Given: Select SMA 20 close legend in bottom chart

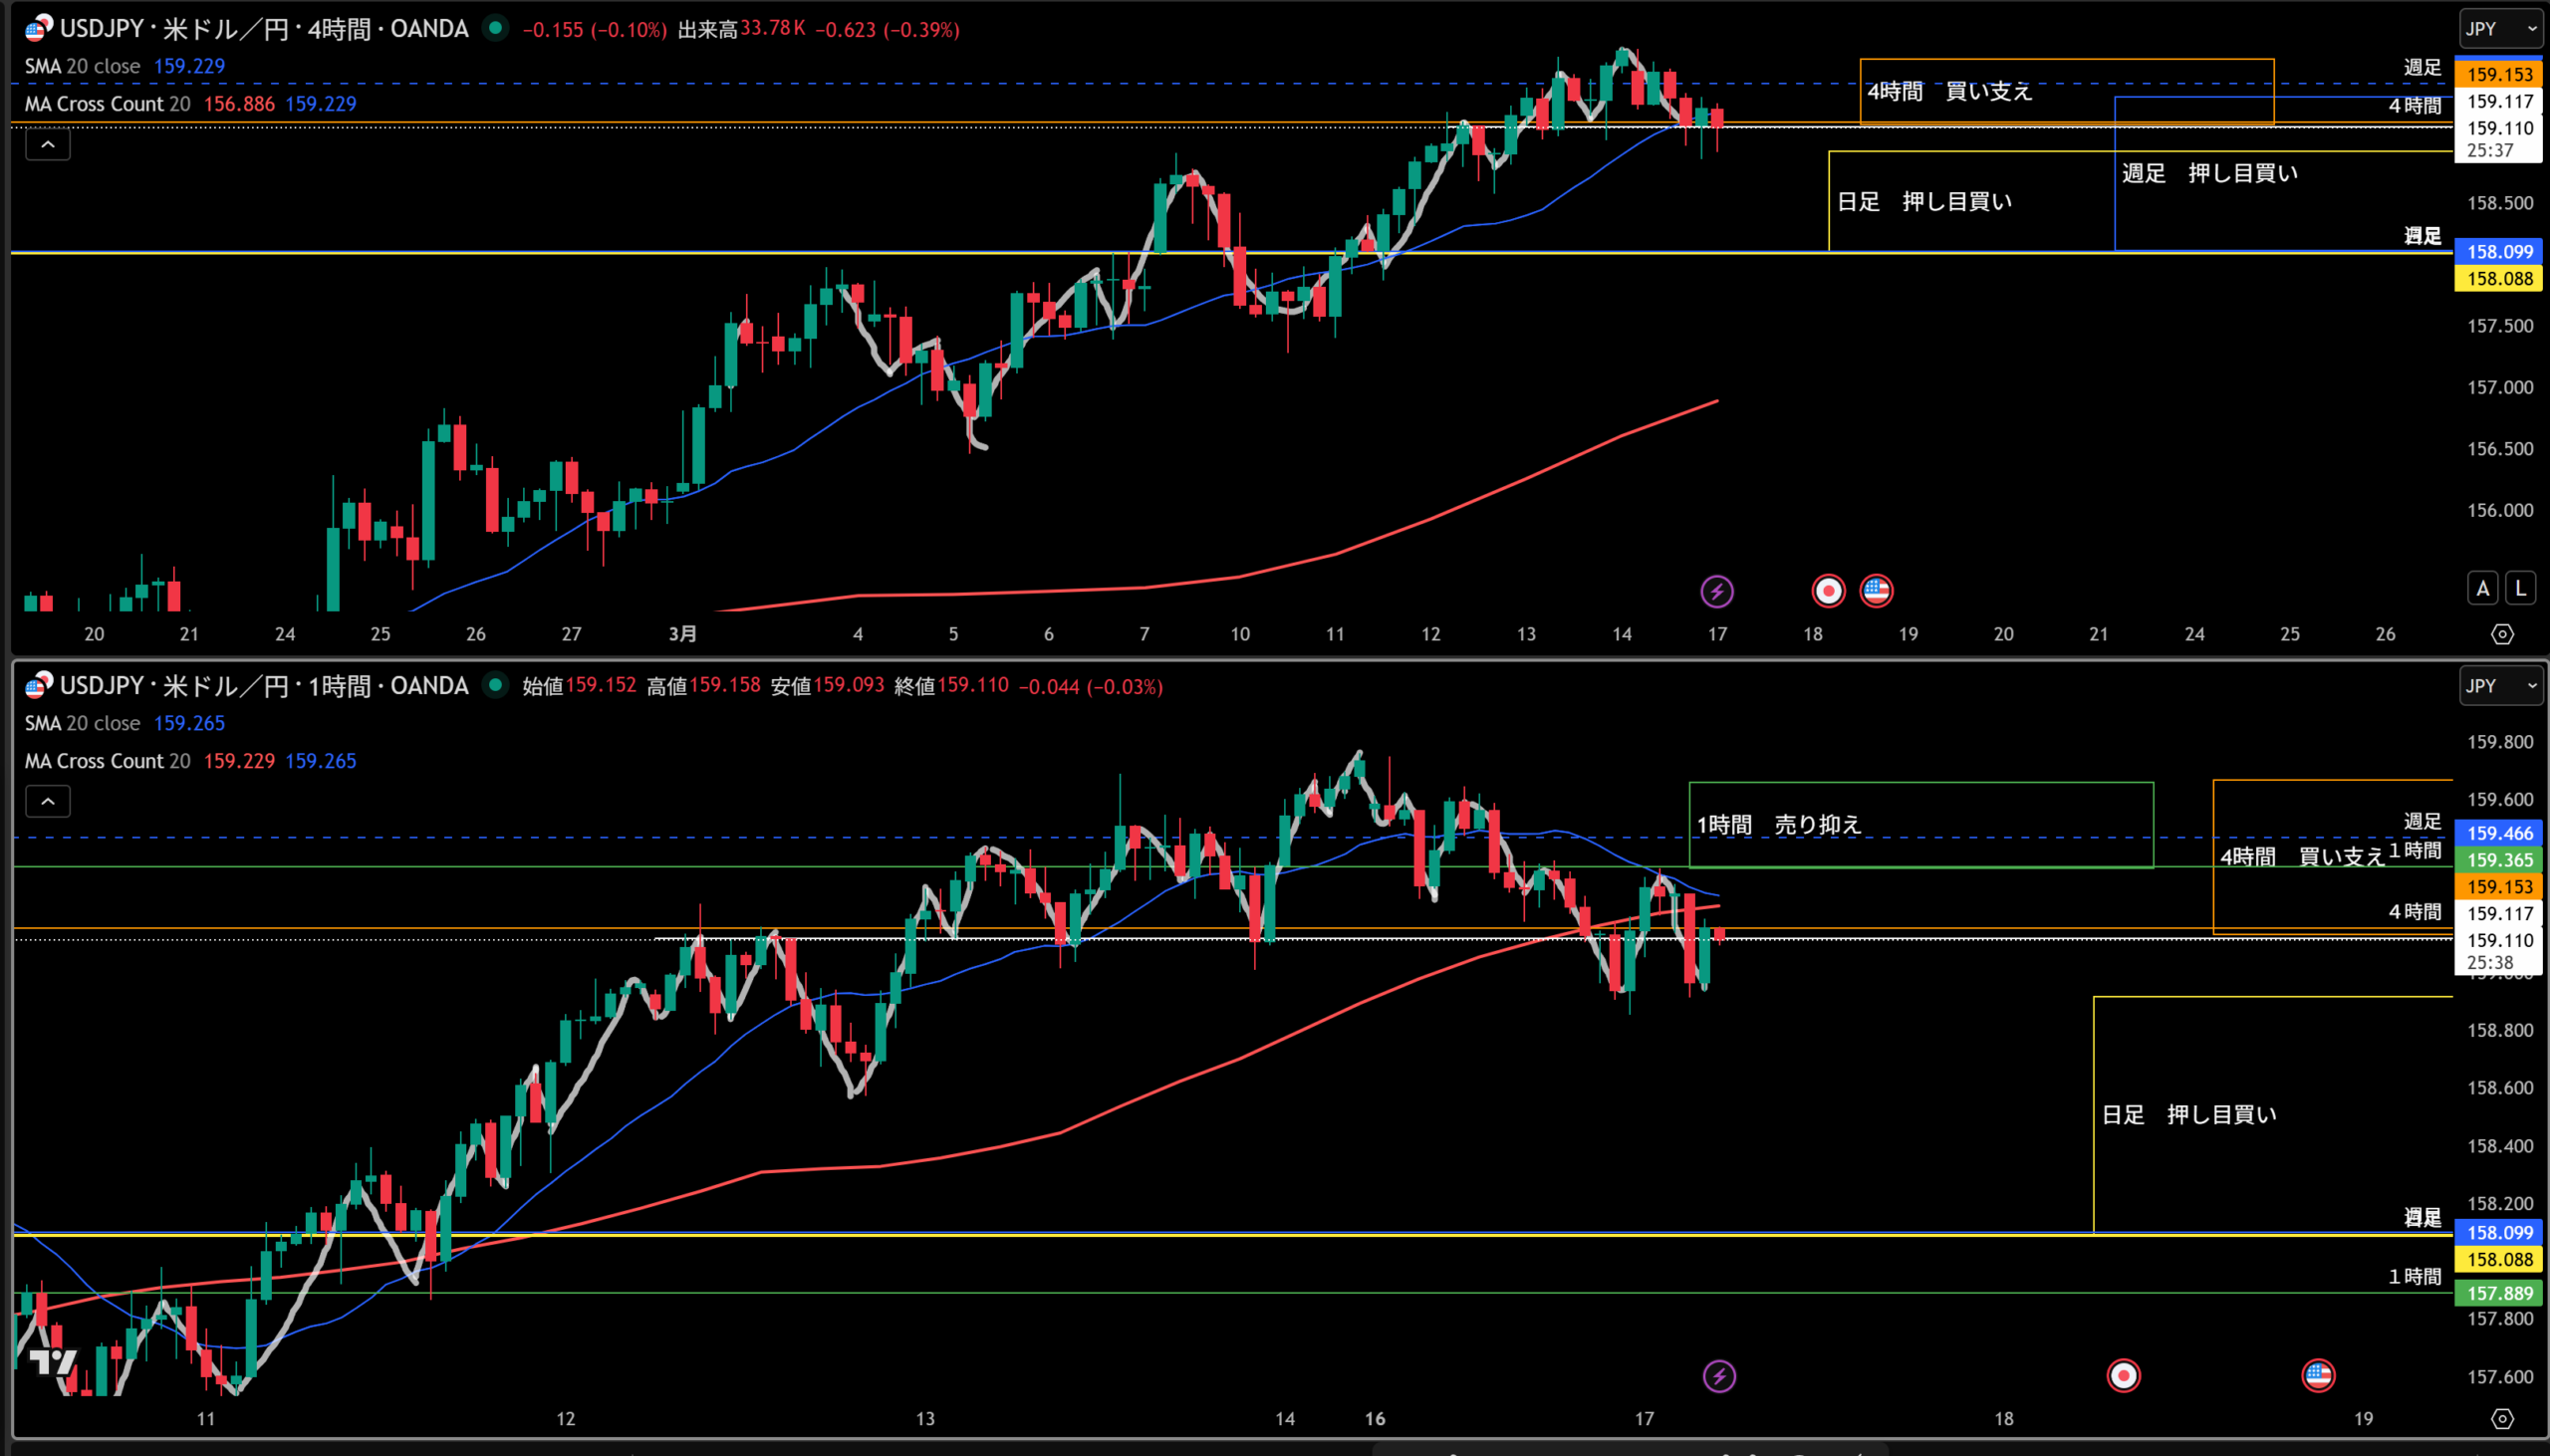Looking at the screenshot, I should 82,723.
